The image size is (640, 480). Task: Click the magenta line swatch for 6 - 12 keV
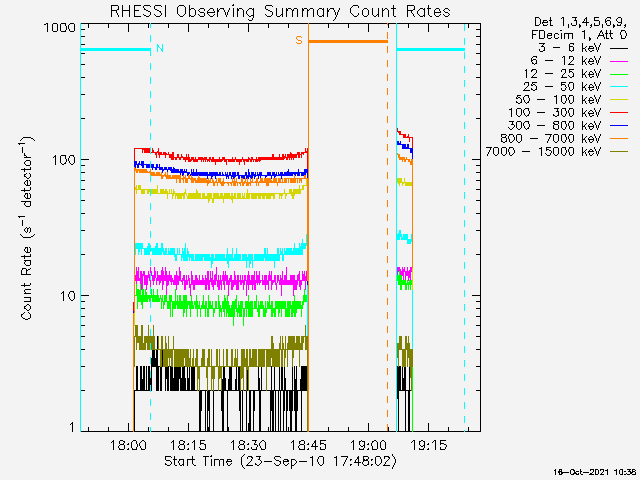click(619, 62)
